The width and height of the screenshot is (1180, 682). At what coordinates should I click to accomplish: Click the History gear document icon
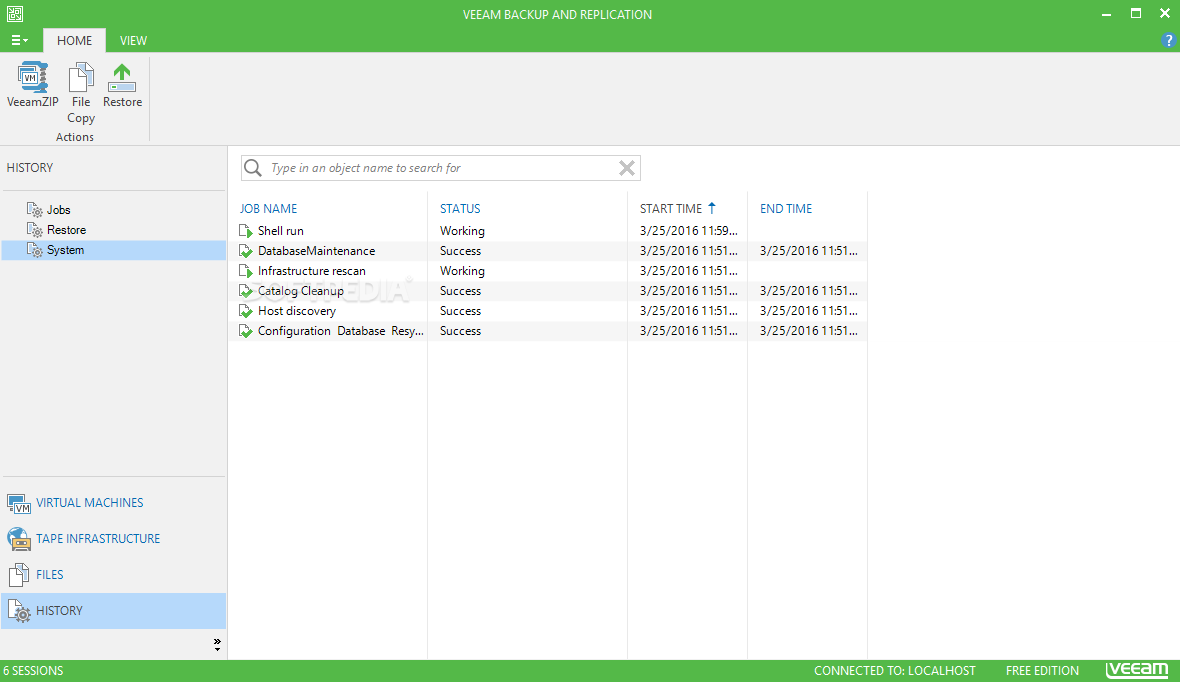click(19, 611)
